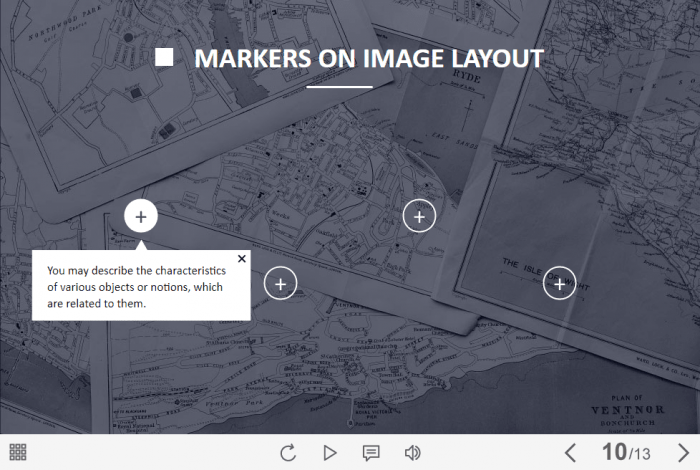Open the marker on the Isle of Wight
The width and height of the screenshot is (700, 470).
point(559,284)
